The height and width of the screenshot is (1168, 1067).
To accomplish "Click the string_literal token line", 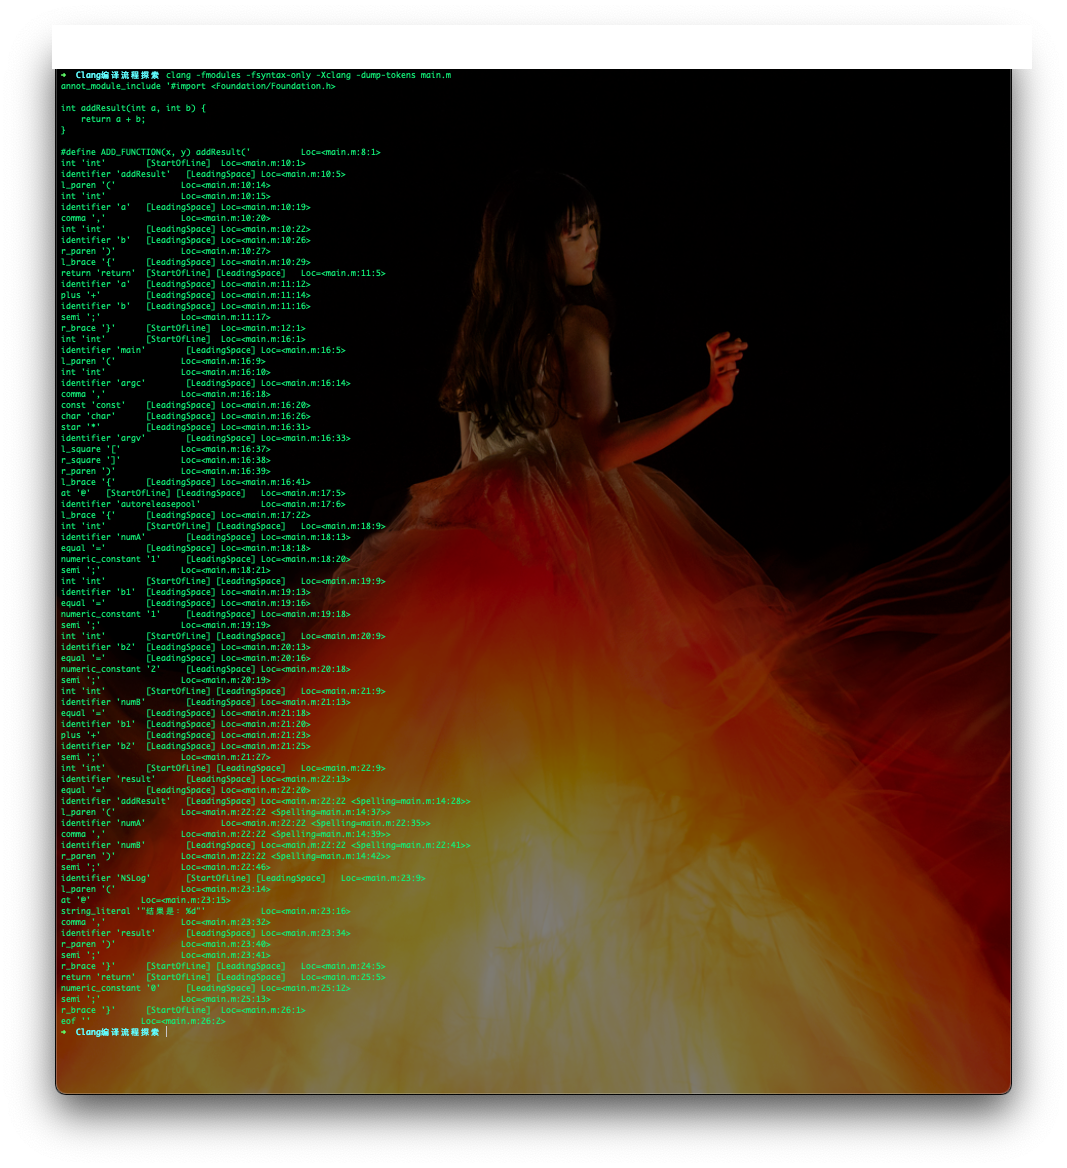I will (x=206, y=911).
